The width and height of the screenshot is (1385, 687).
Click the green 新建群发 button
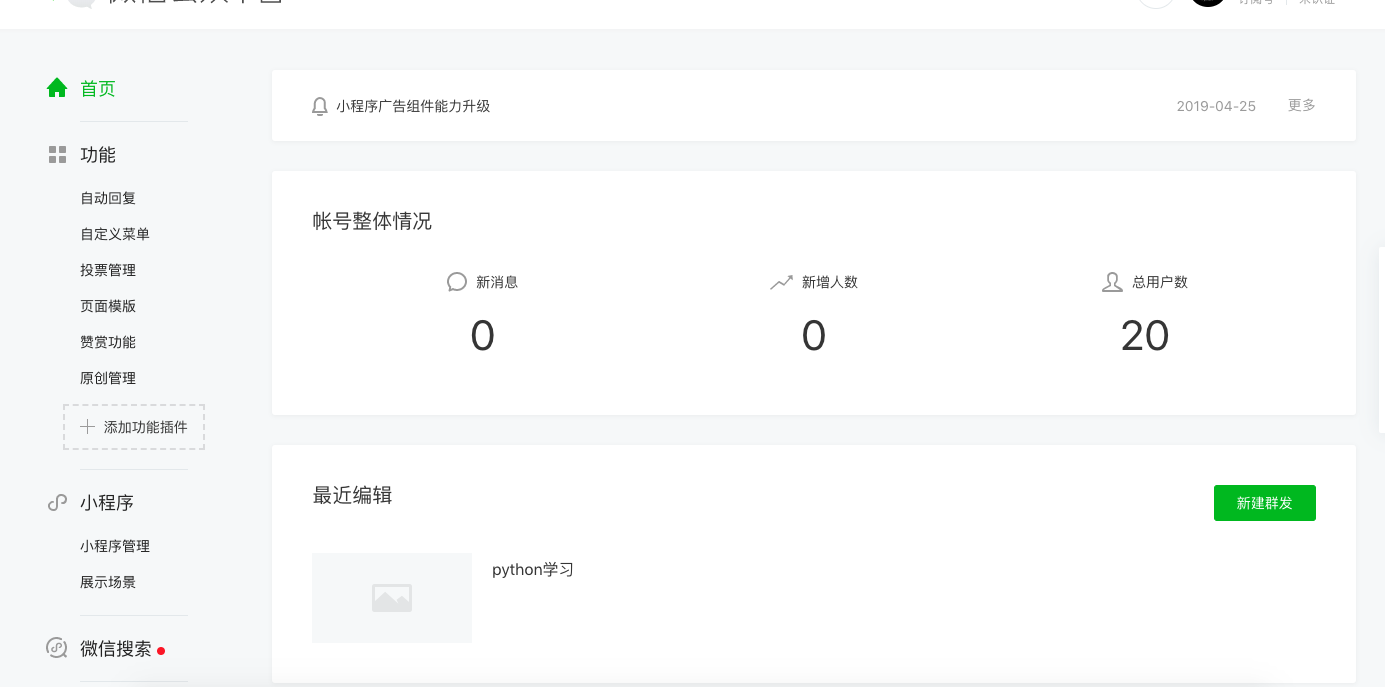tap(1264, 503)
